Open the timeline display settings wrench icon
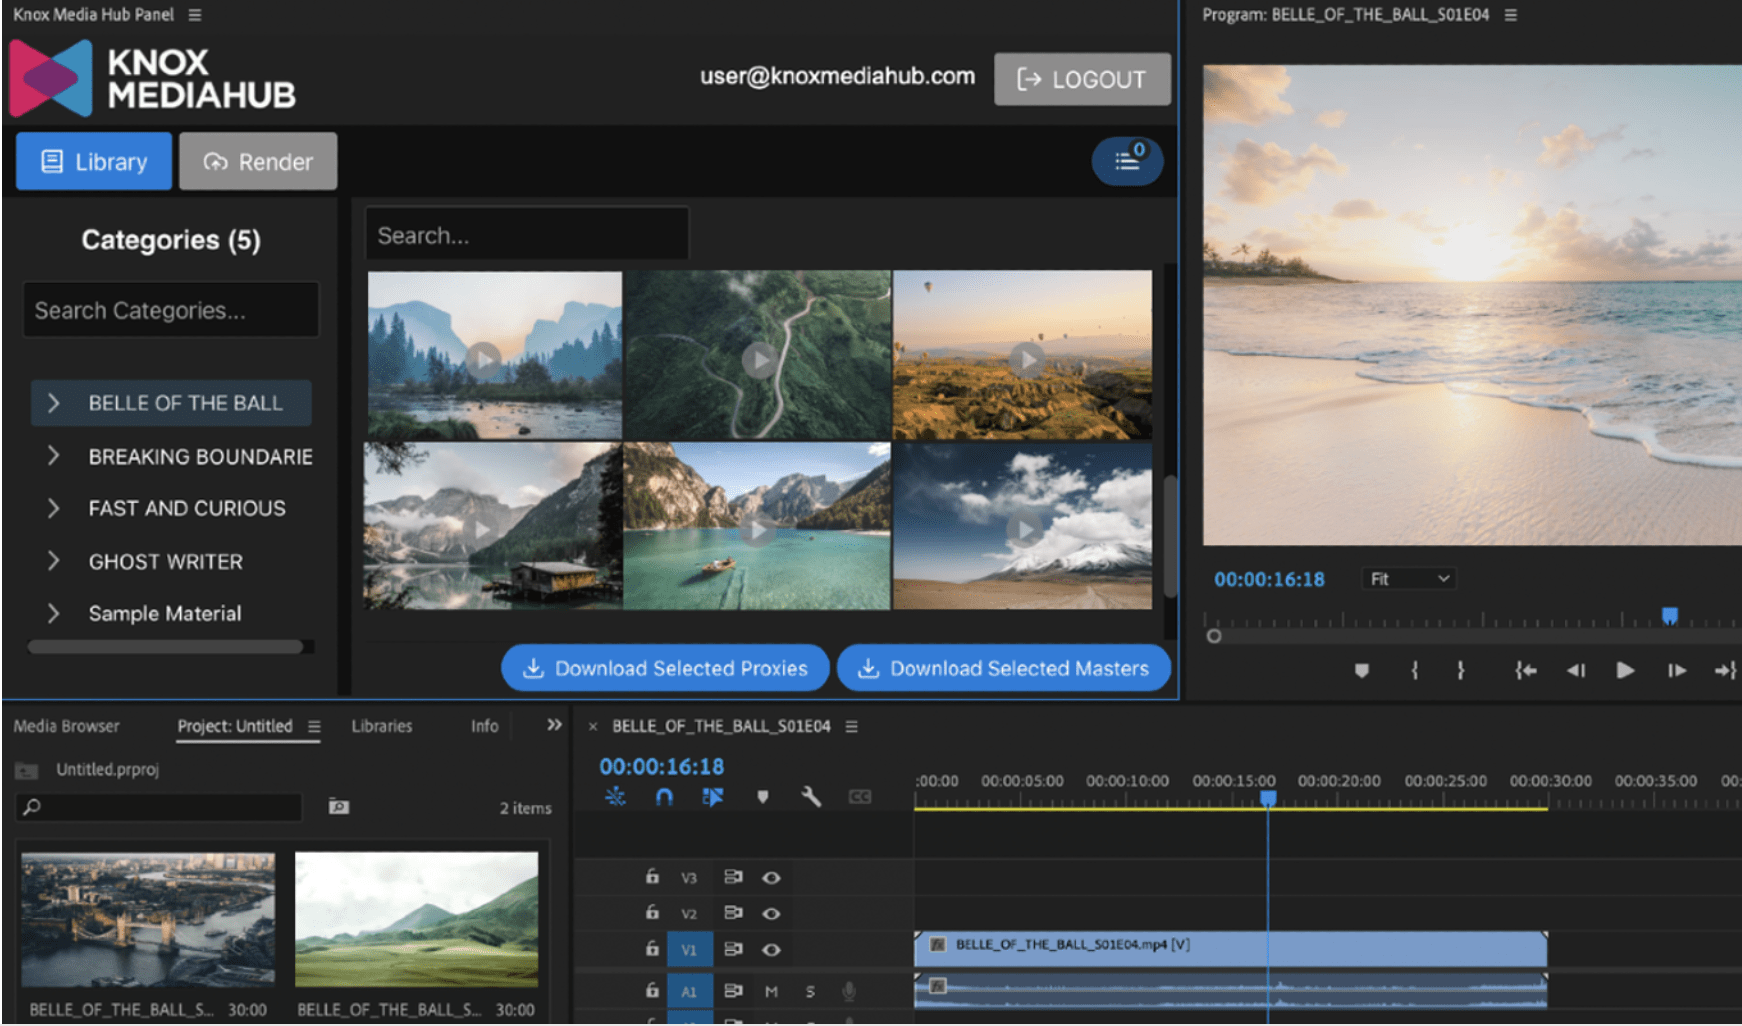Viewport: 1742px width, 1026px height. point(812,797)
